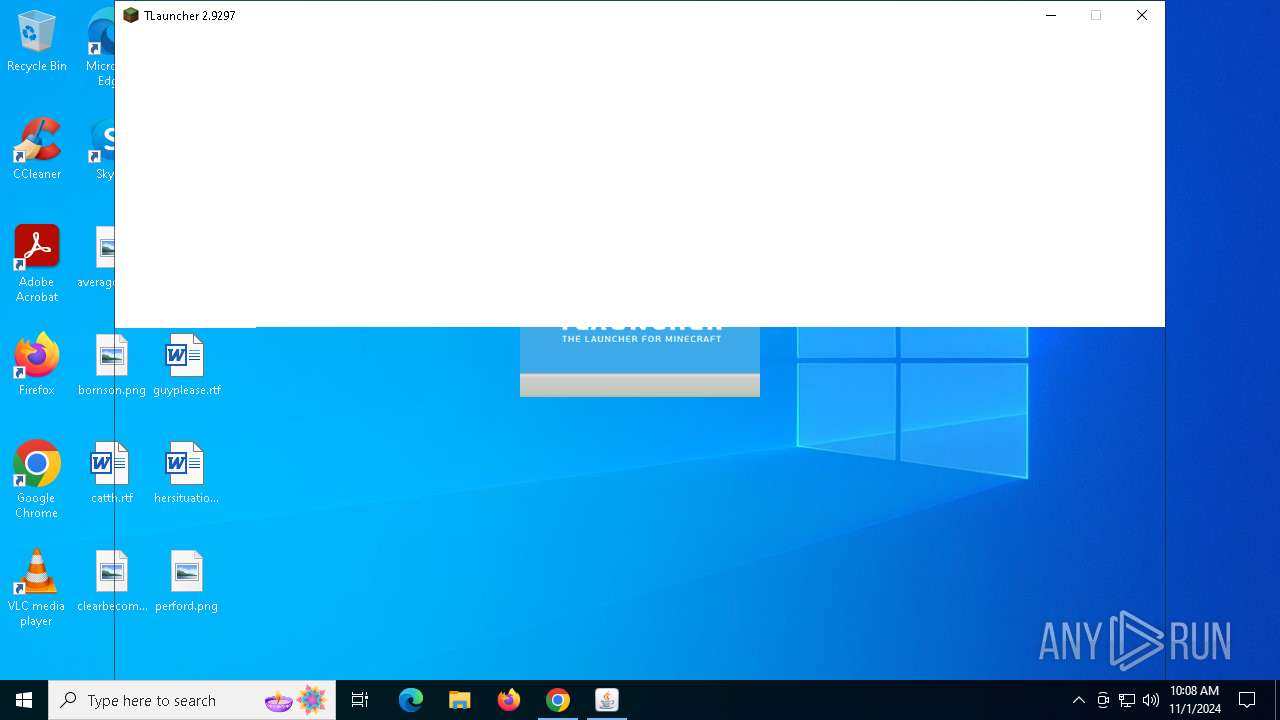Launch Firefox from desktop shortcut
This screenshot has width=1280, height=720.
37,365
